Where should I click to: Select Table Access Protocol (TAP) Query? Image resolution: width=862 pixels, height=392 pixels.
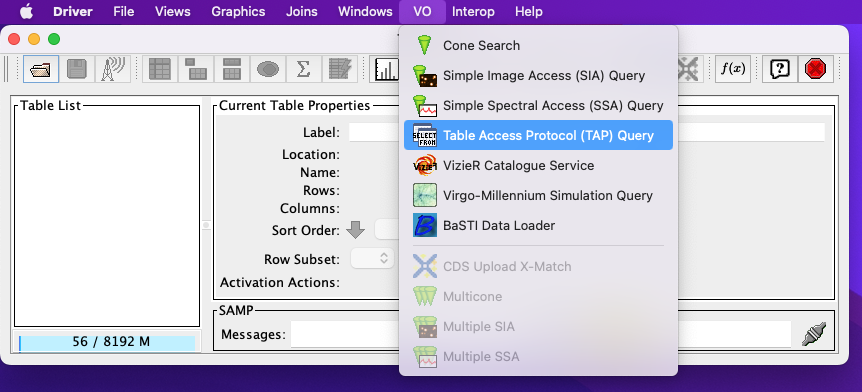click(x=538, y=135)
